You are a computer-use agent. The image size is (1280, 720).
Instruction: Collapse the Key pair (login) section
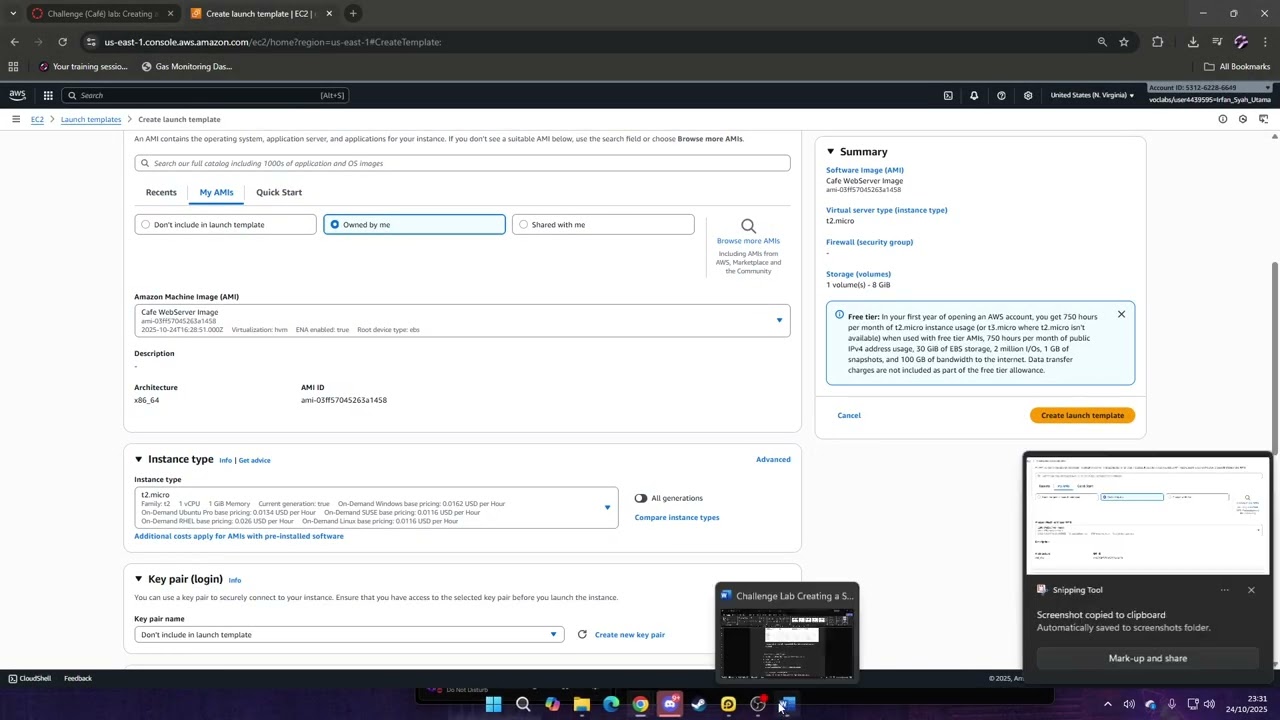coord(138,579)
